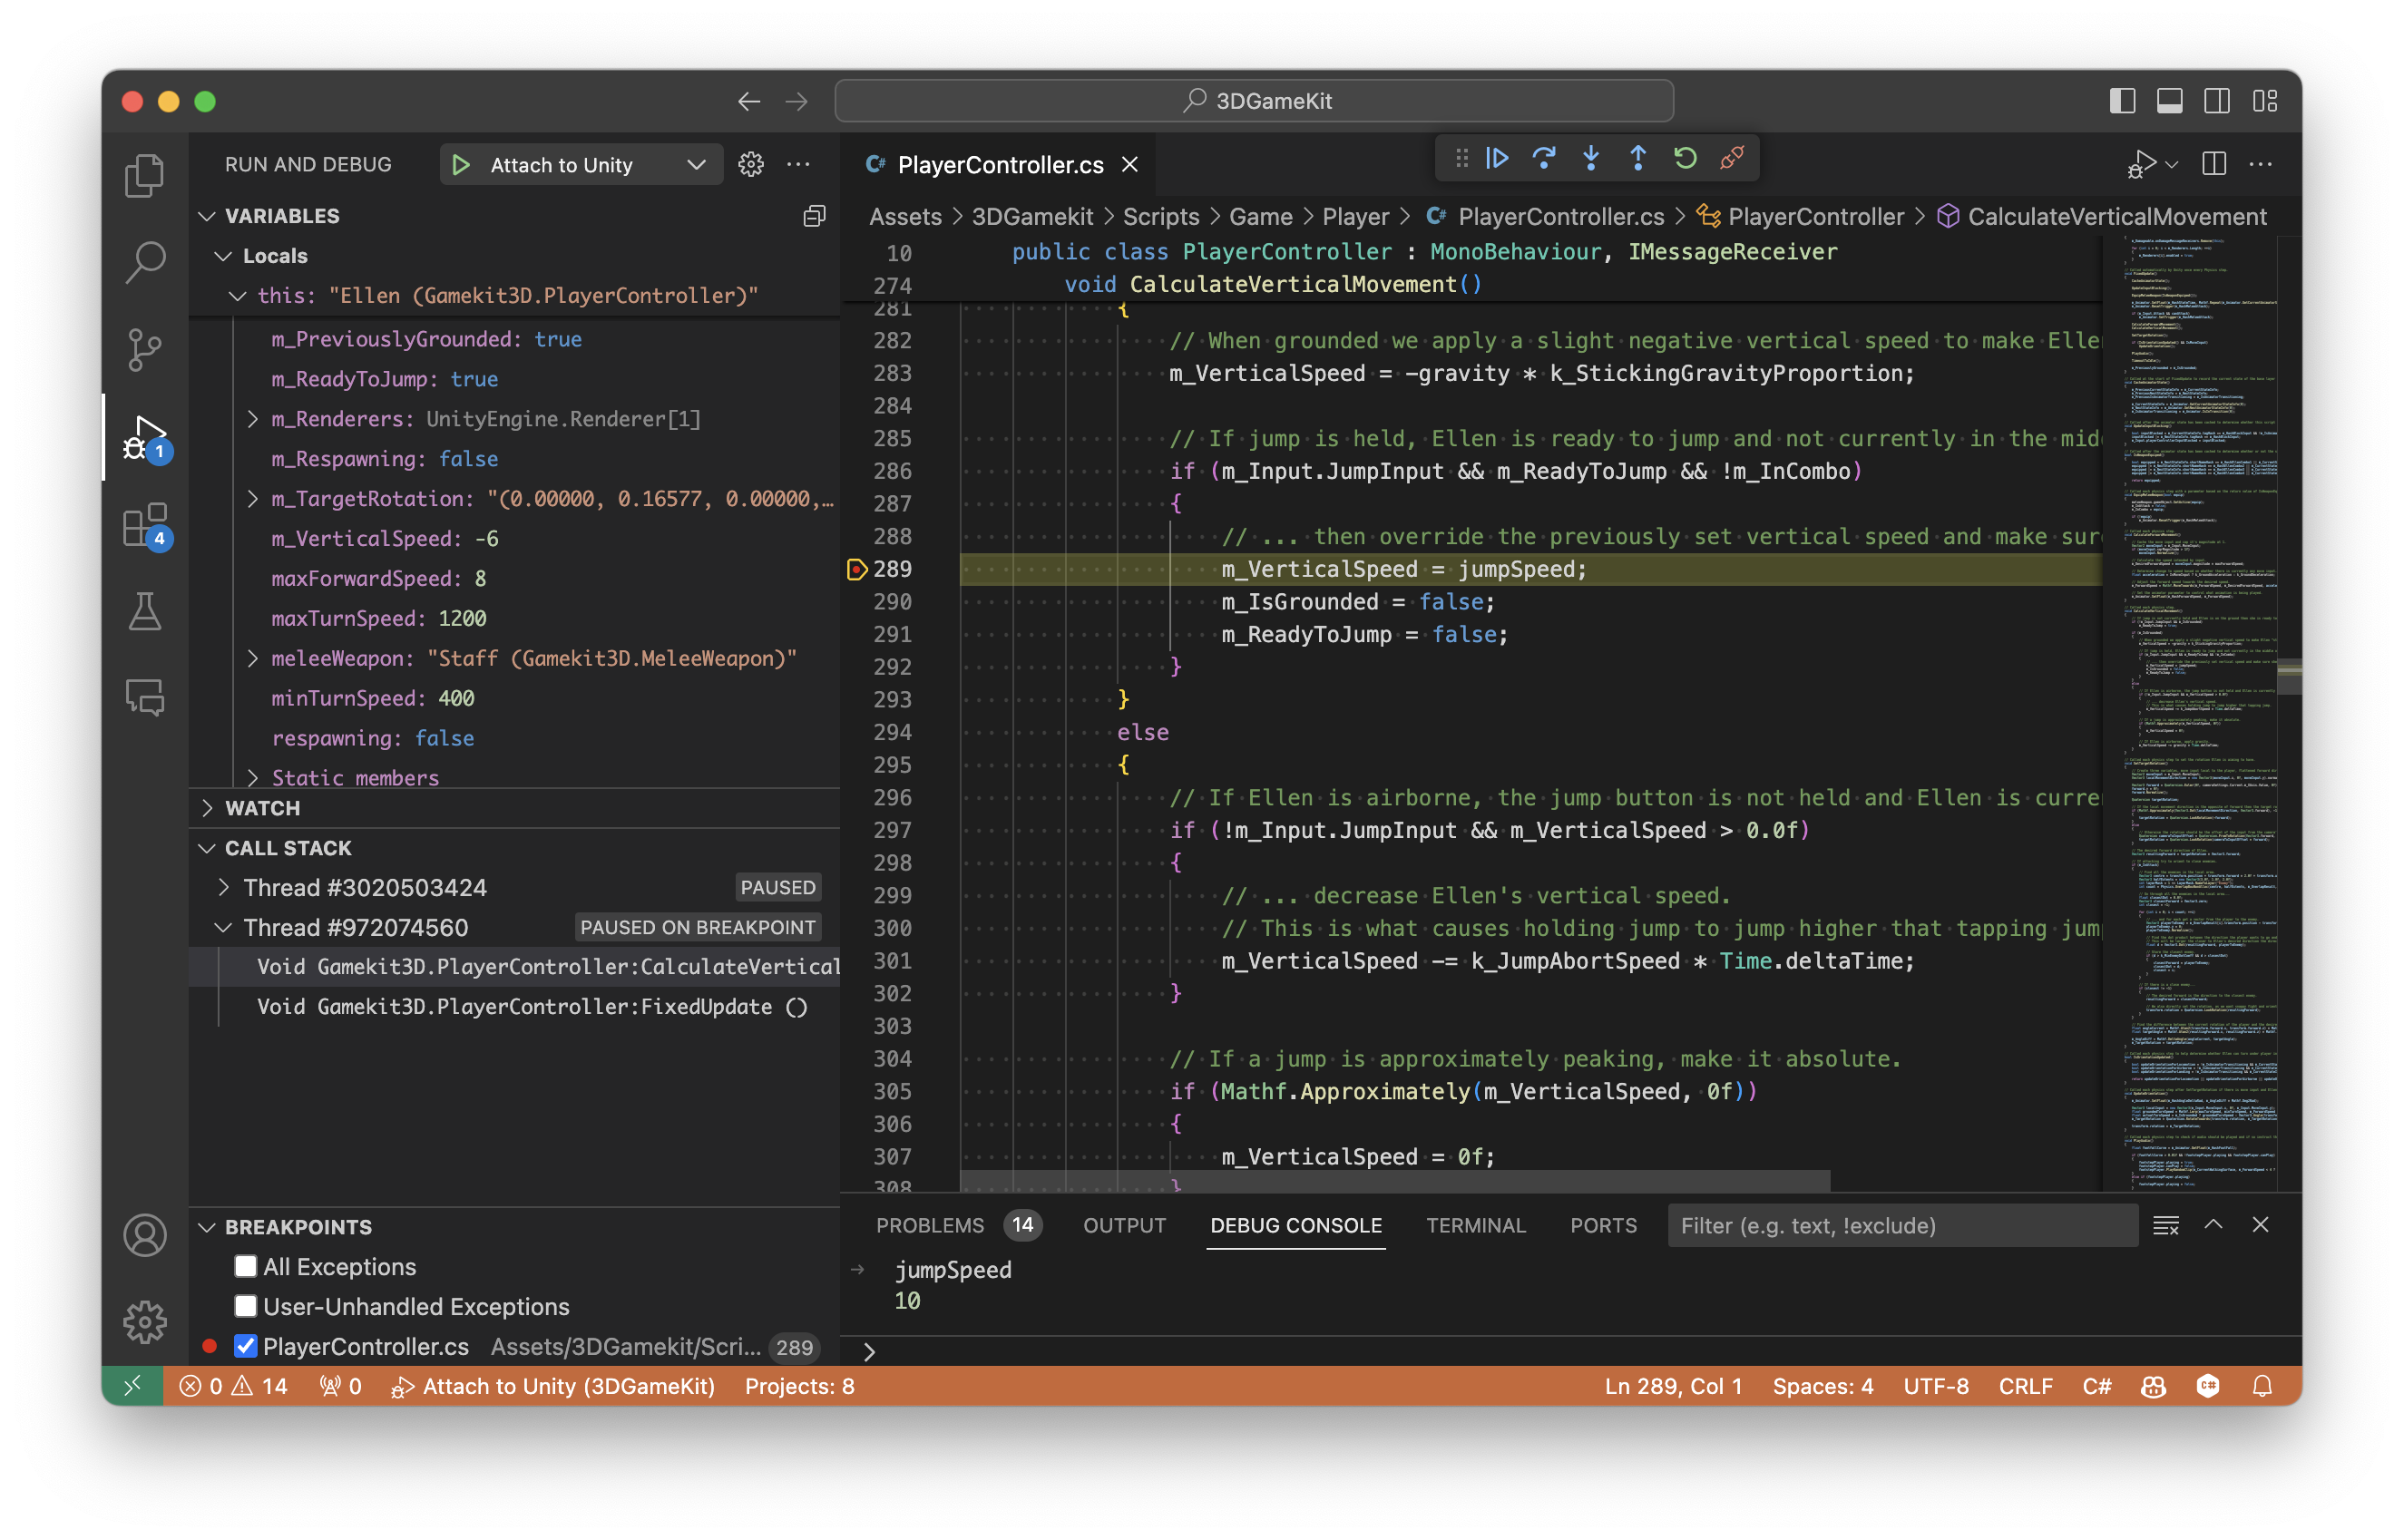This screenshot has height=1540, width=2404.
Task: Open the PROBLEMS tab
Action: point(931,1225)
